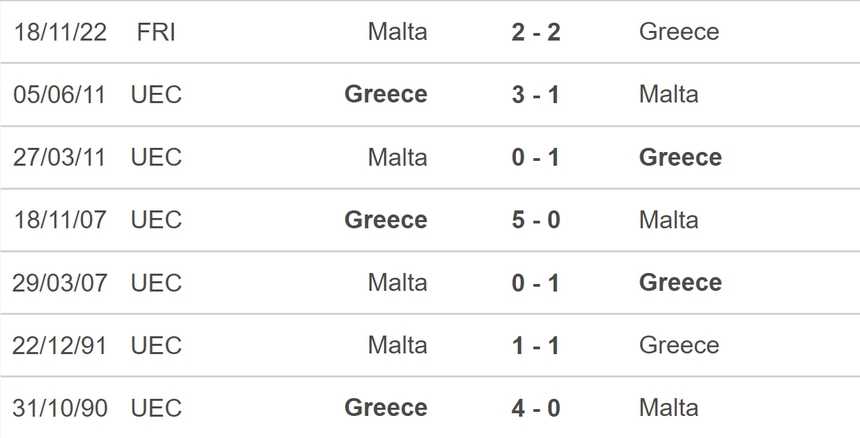Select the 22/12/91 match date
This screenshot has height=438, width=860.
[60, 346]
